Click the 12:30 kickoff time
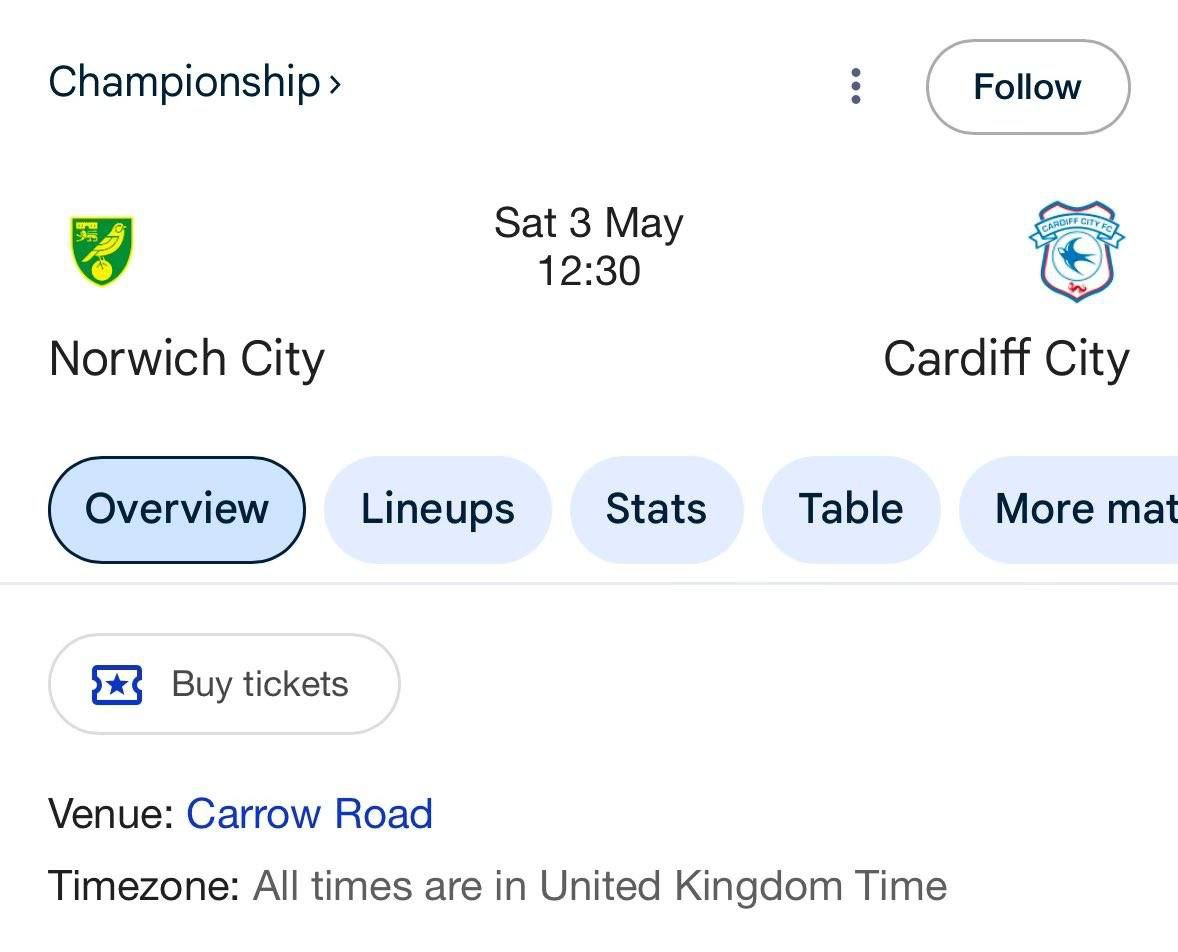Viewport: 1178px width, 952px height. click(588, 271)
